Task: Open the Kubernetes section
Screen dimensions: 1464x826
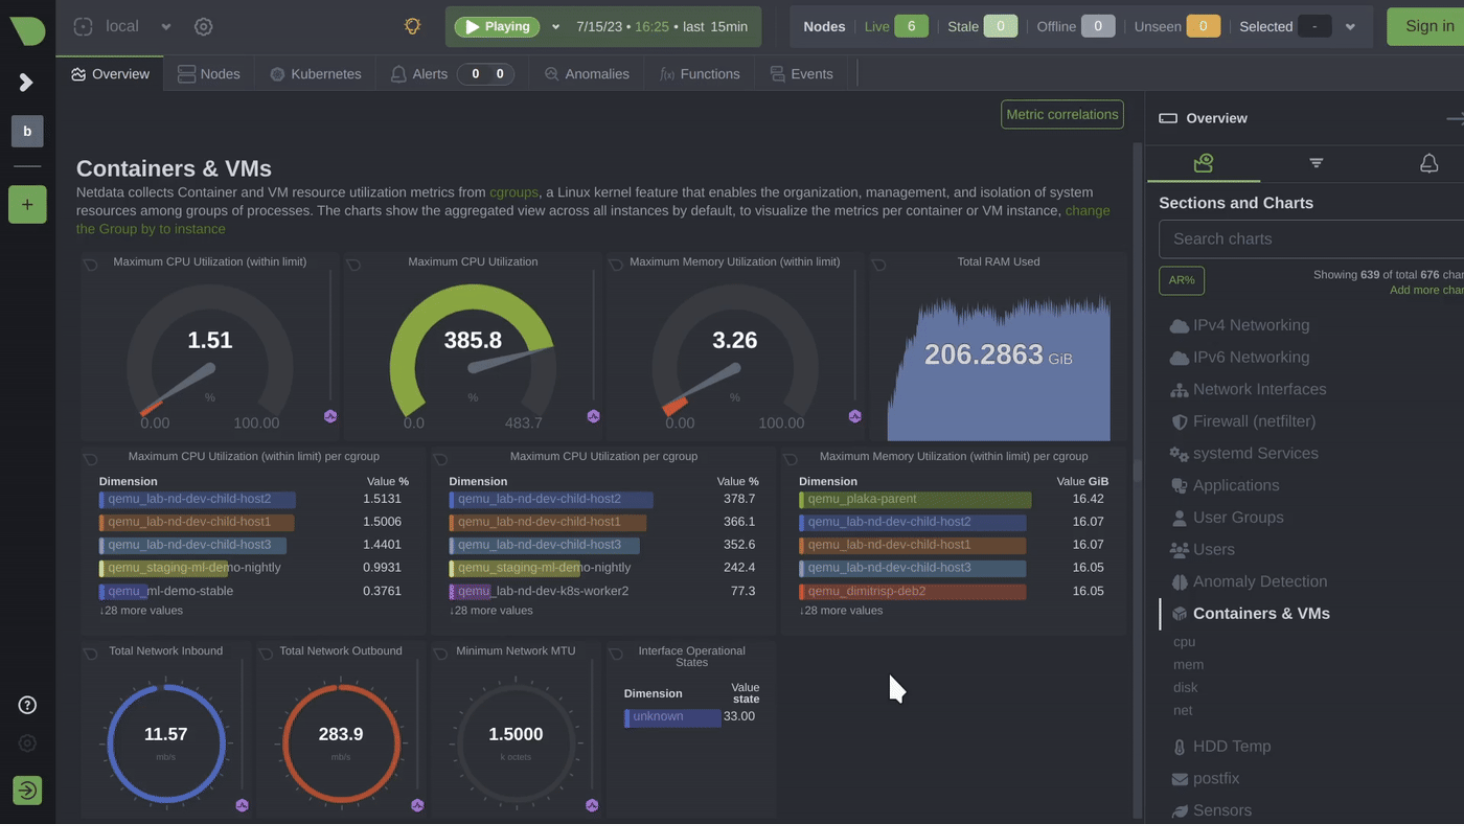Action: tap(314, 73)
